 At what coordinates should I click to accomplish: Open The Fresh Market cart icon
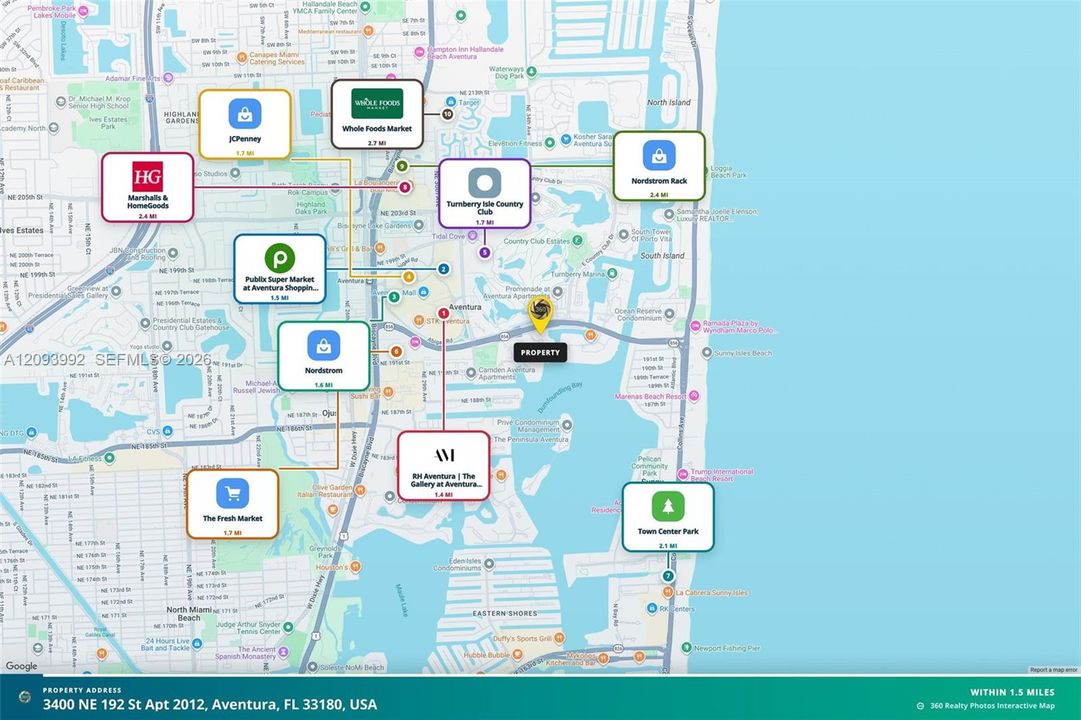point(232,493)
